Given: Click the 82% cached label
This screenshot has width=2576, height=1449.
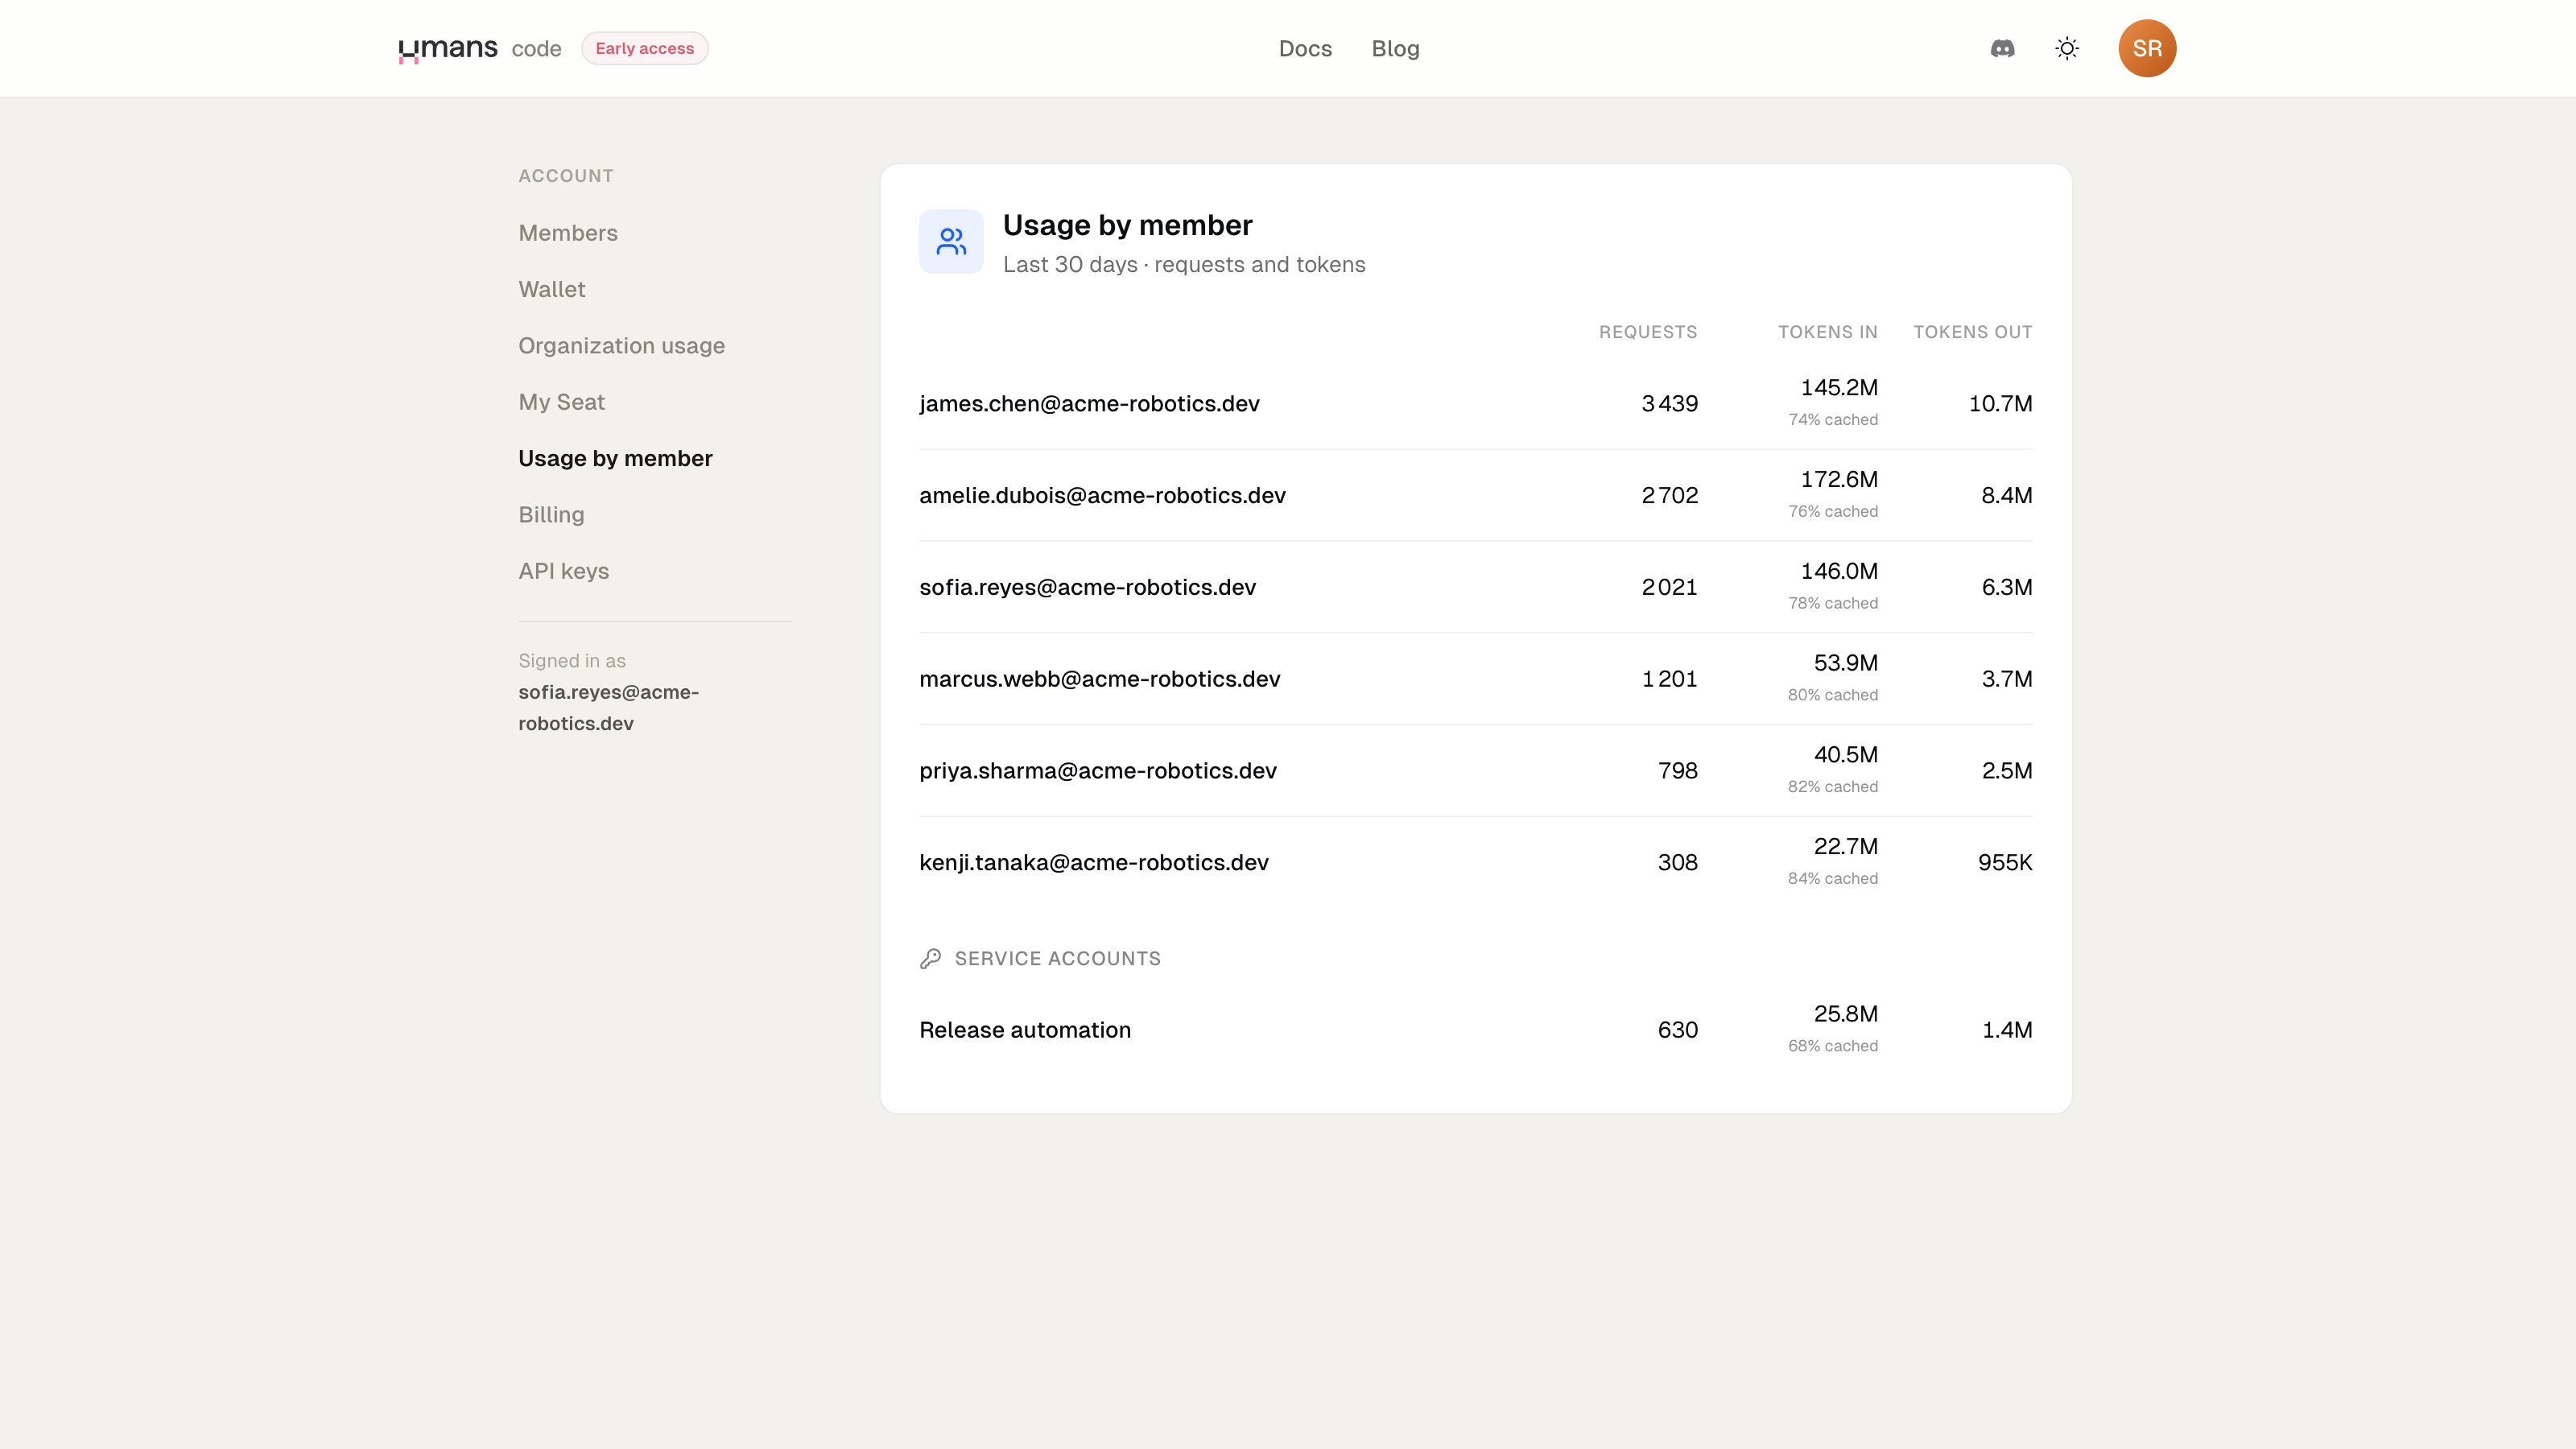Looking at the screenshot, I should click(x=1832, y=787).
